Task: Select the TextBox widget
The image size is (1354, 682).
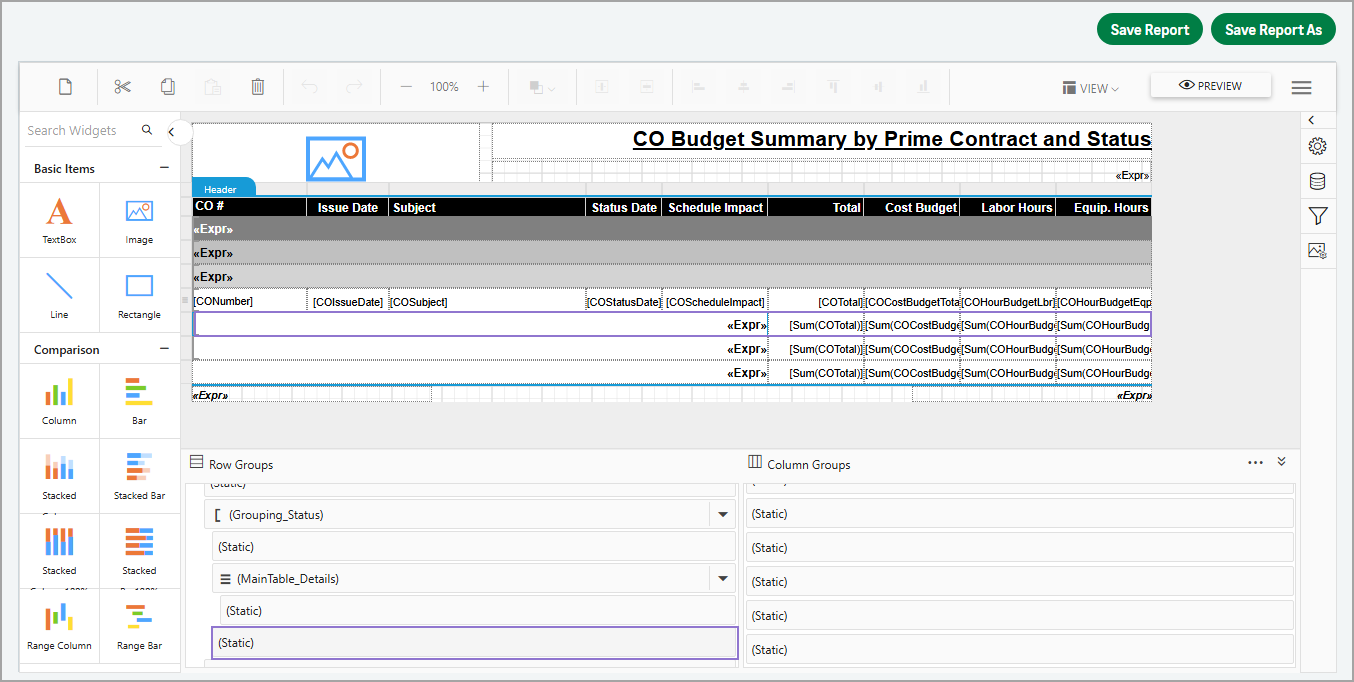Action: click(x=59, y=220)
